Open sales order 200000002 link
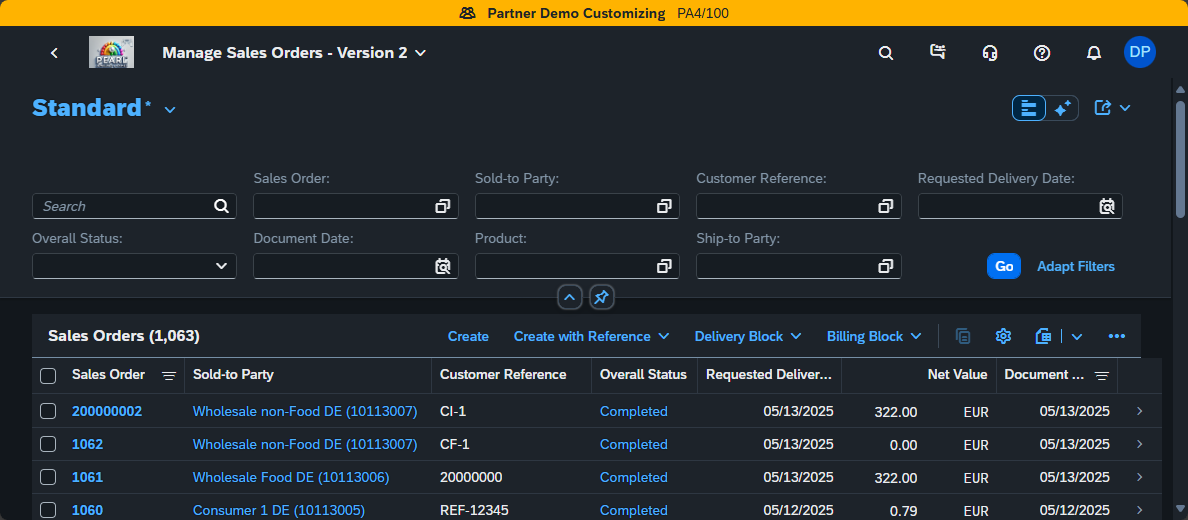Image resolution: width=1188 pixels, height=520 pixels. coord(107,412)
